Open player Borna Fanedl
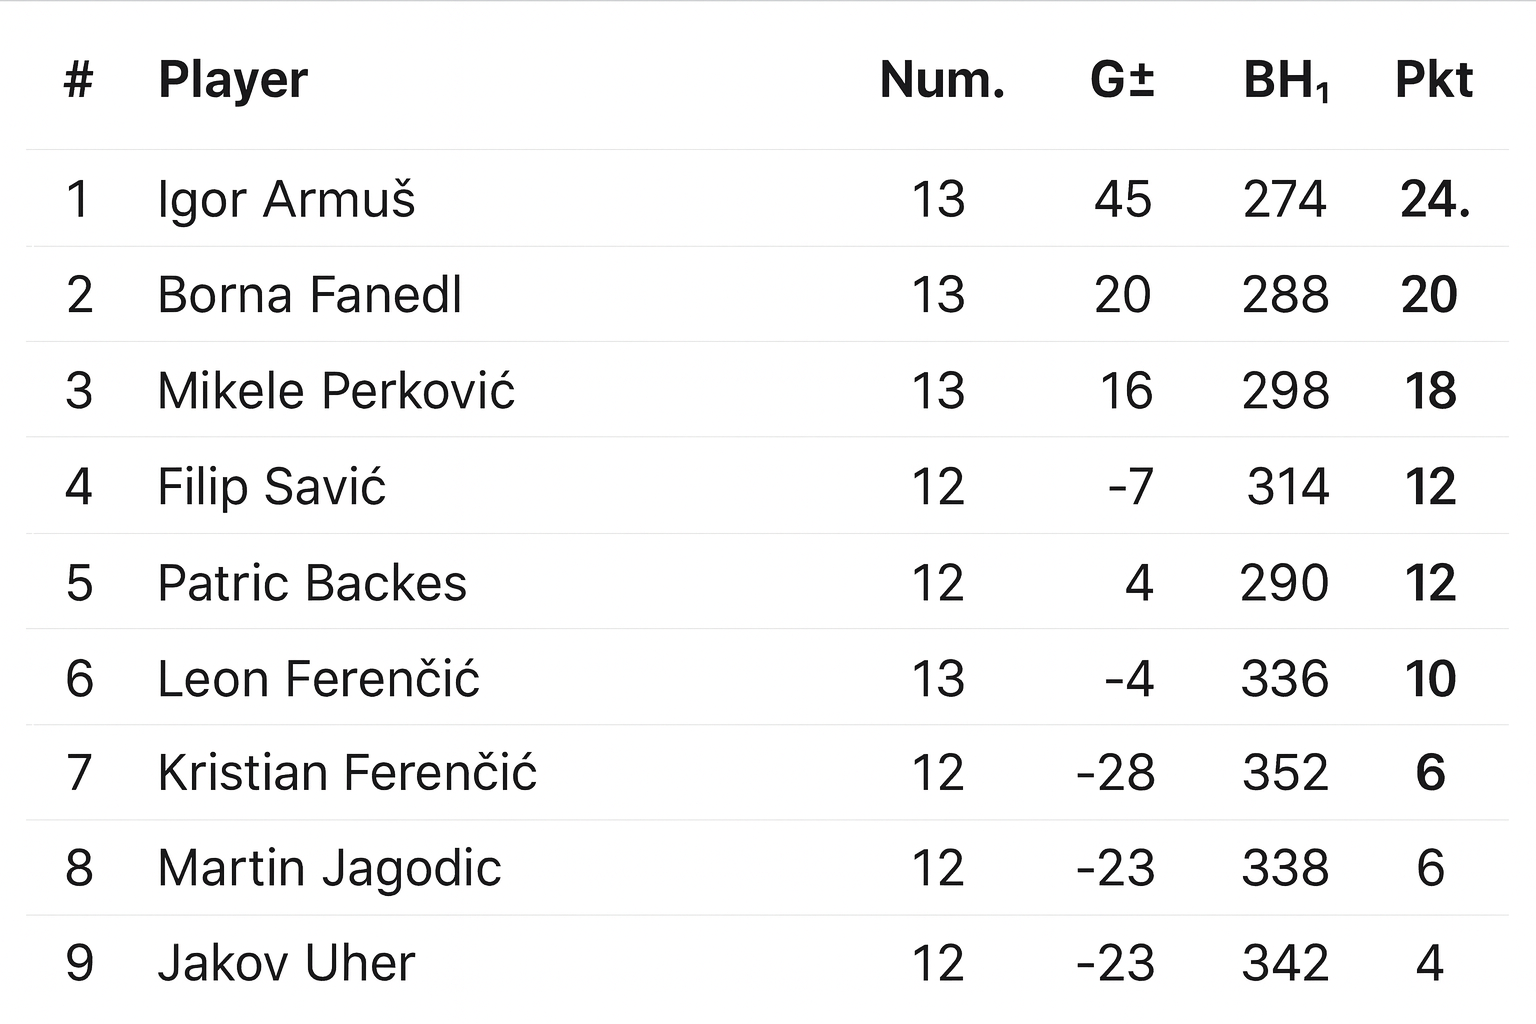 pos(310,295)
